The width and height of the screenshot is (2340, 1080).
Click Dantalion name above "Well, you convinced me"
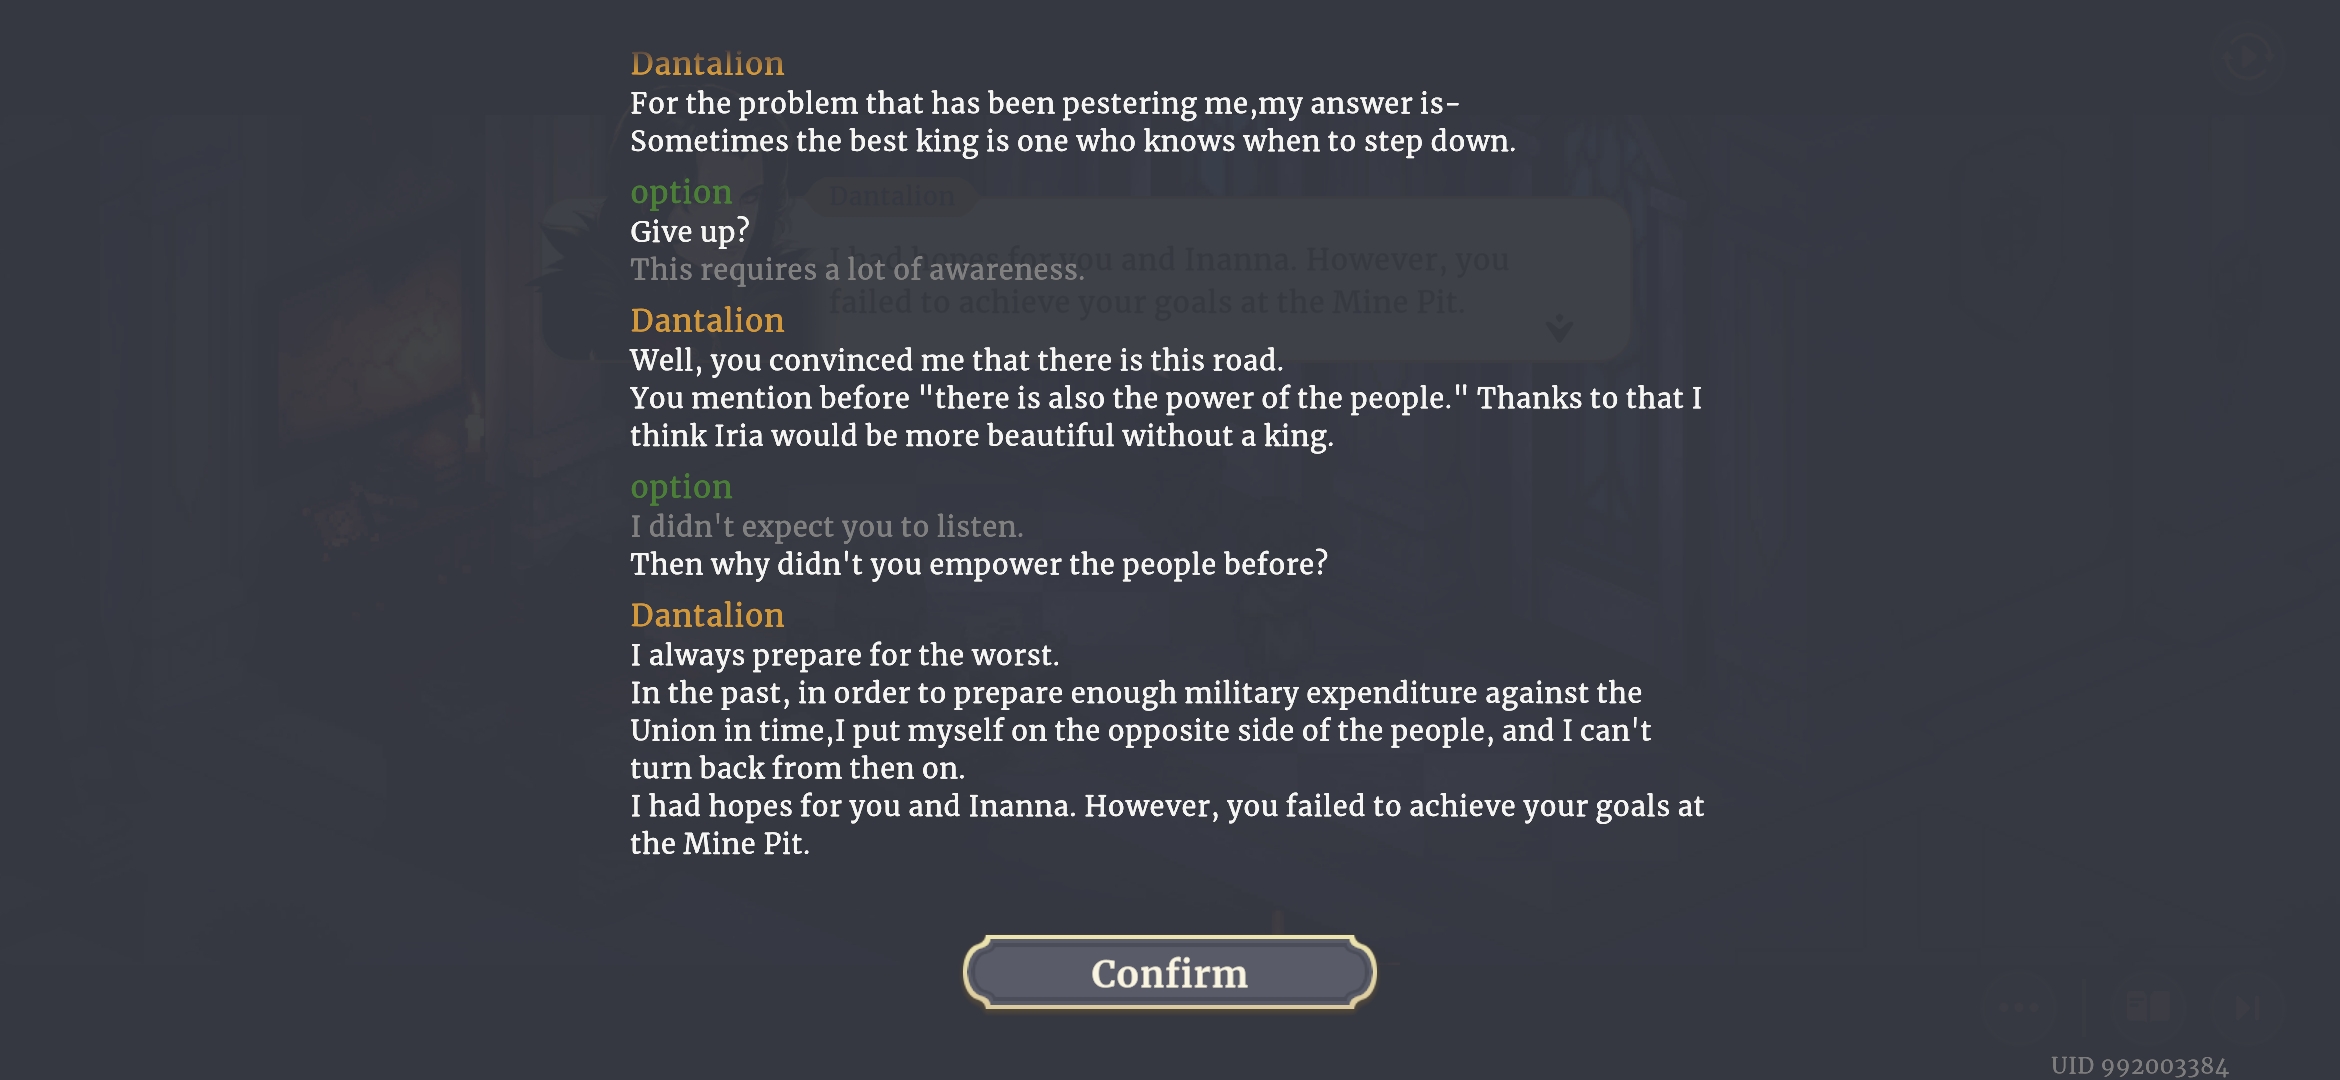[x=707, y=320]
